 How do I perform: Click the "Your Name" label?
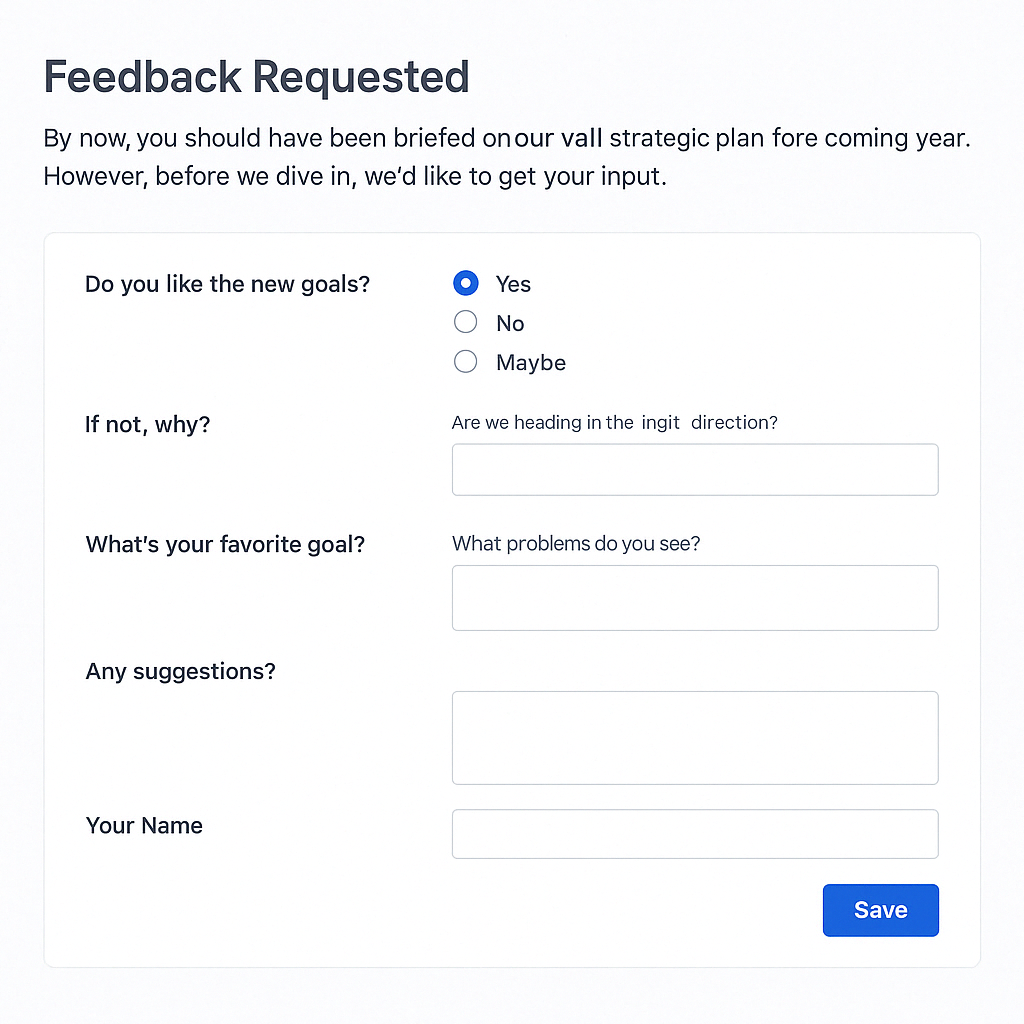144,825
